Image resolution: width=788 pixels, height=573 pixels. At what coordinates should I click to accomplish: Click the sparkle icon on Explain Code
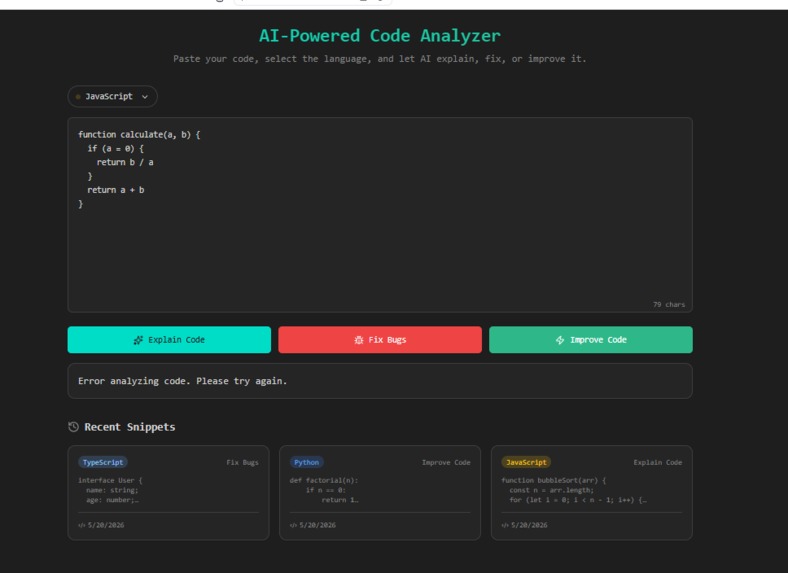[x=138, y=340]
